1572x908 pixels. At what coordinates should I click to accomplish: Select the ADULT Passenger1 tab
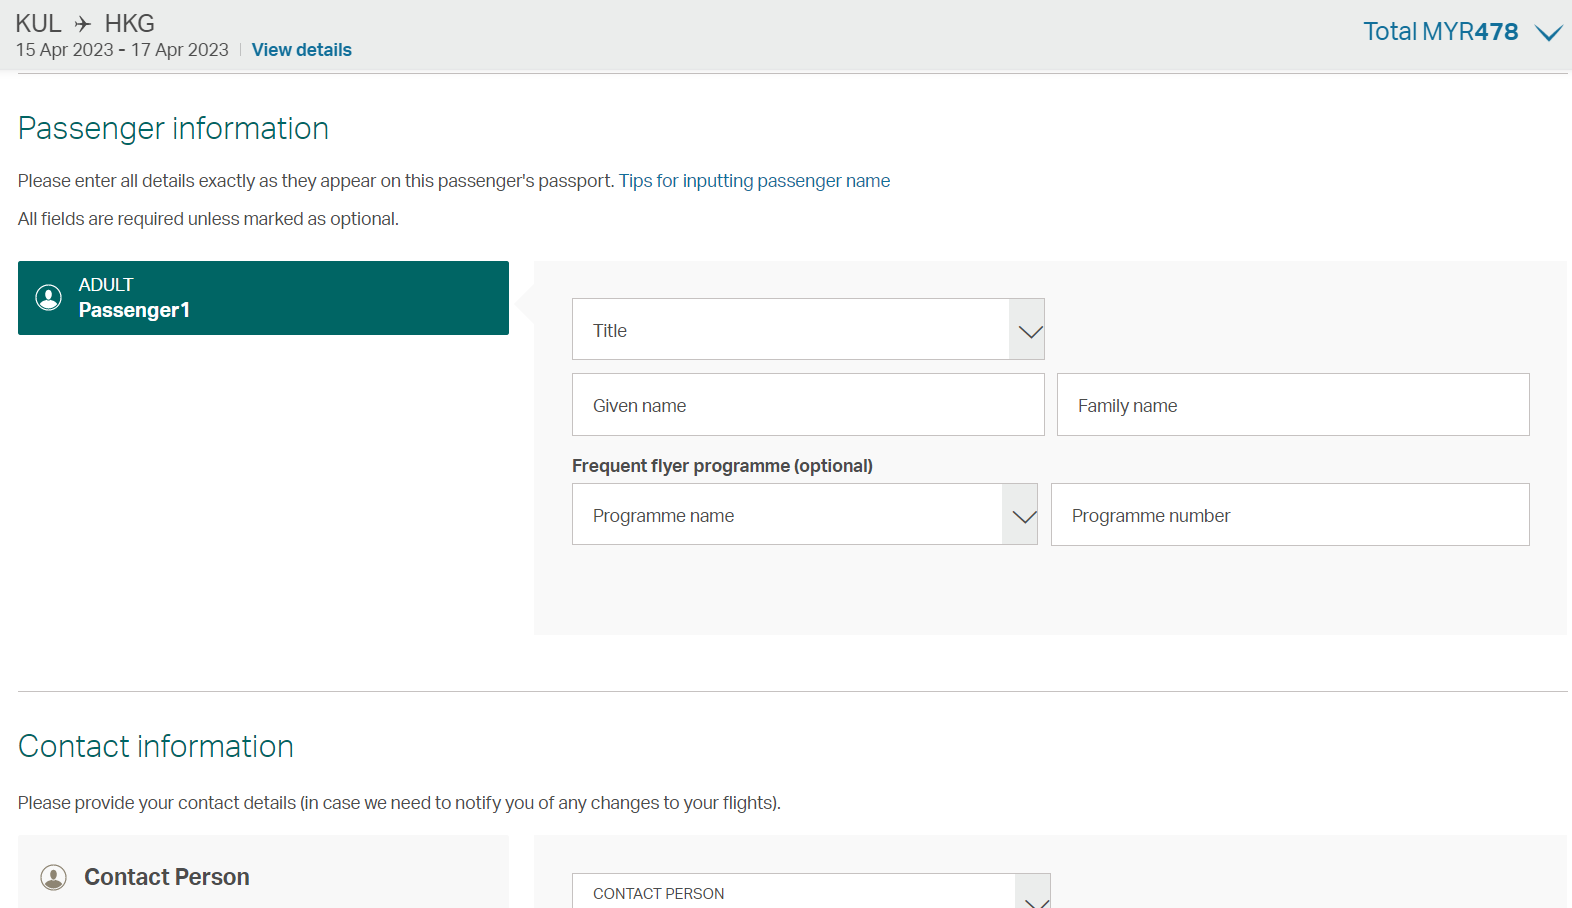263,298
